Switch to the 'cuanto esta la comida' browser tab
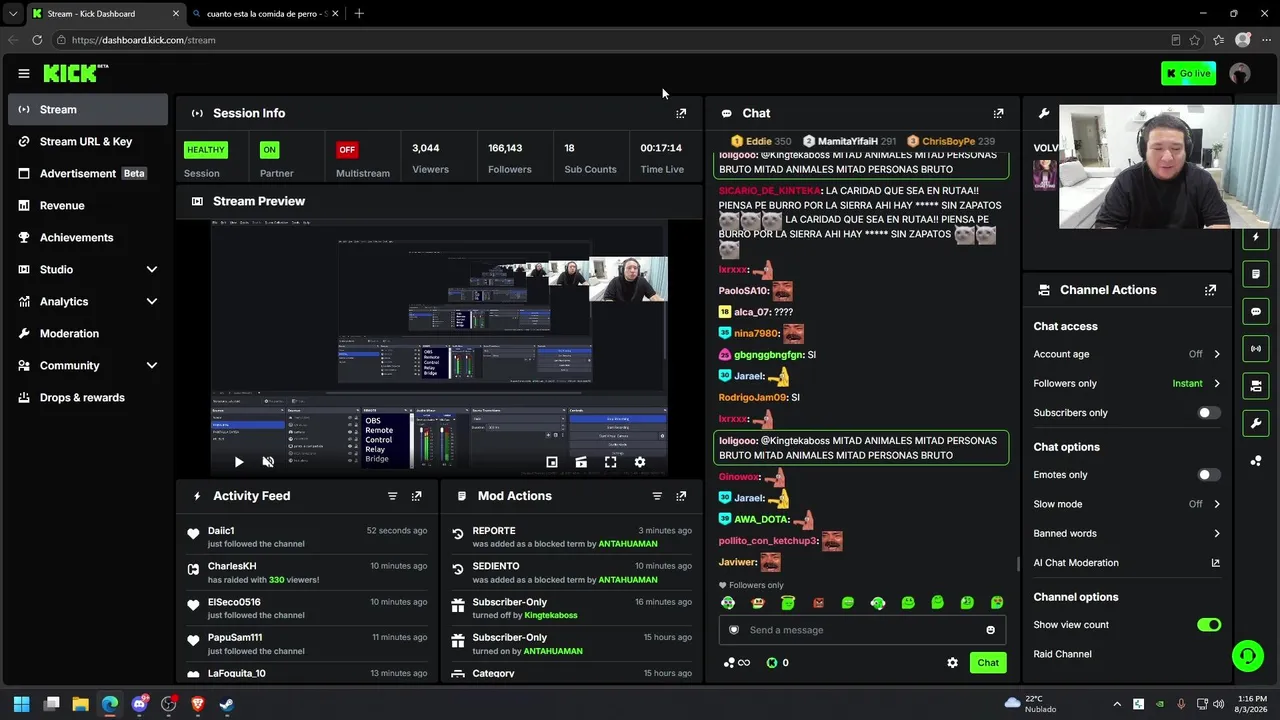This screenshot has height=720, width=1280. pyautogui.click(x=264, y=14)
